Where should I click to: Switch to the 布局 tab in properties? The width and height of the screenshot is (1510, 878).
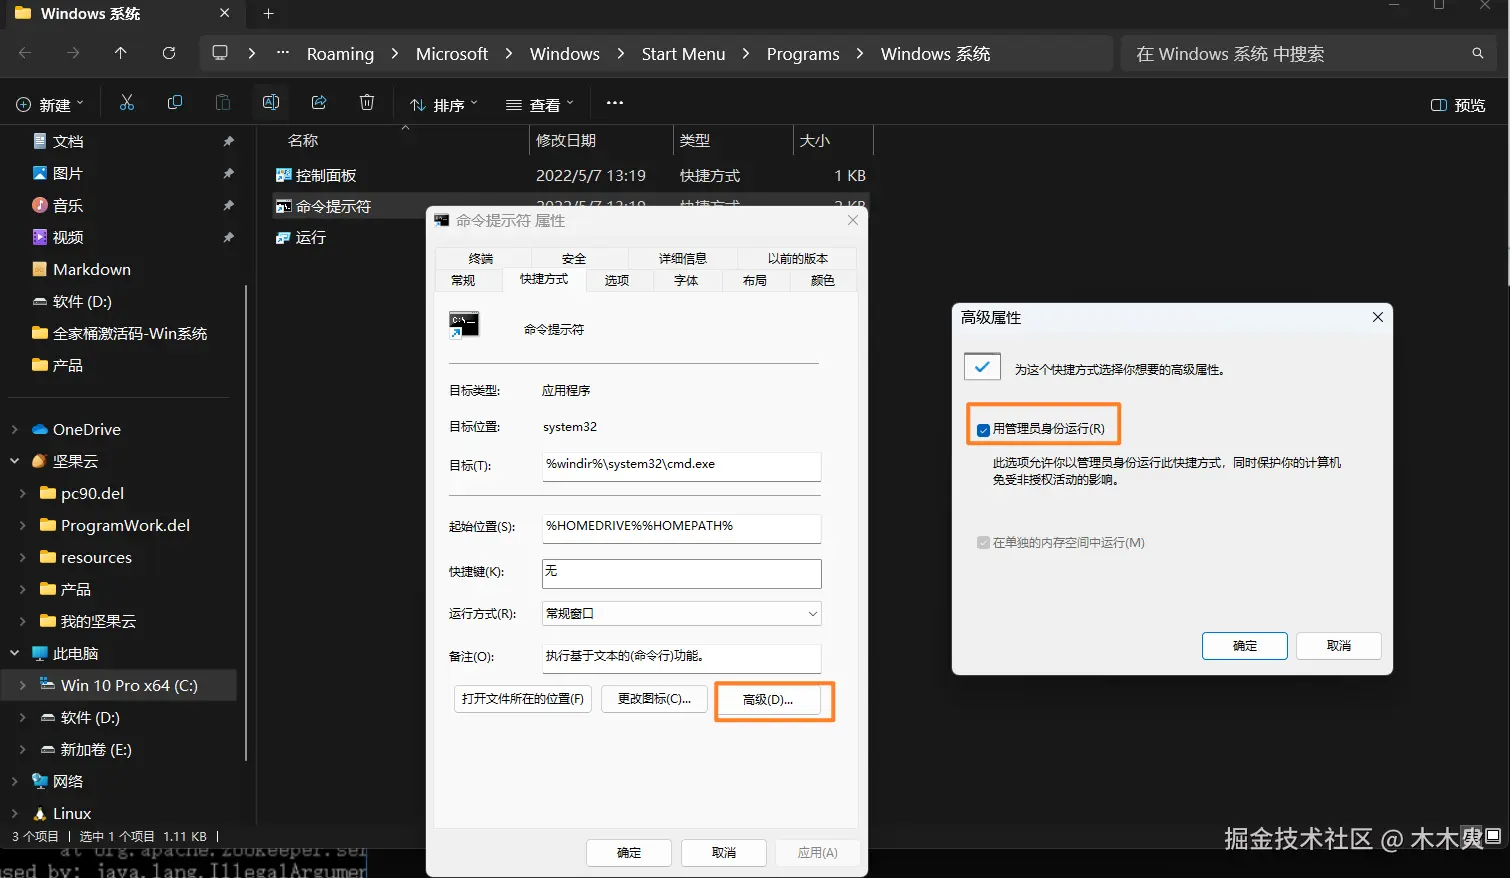coord(755,281)
